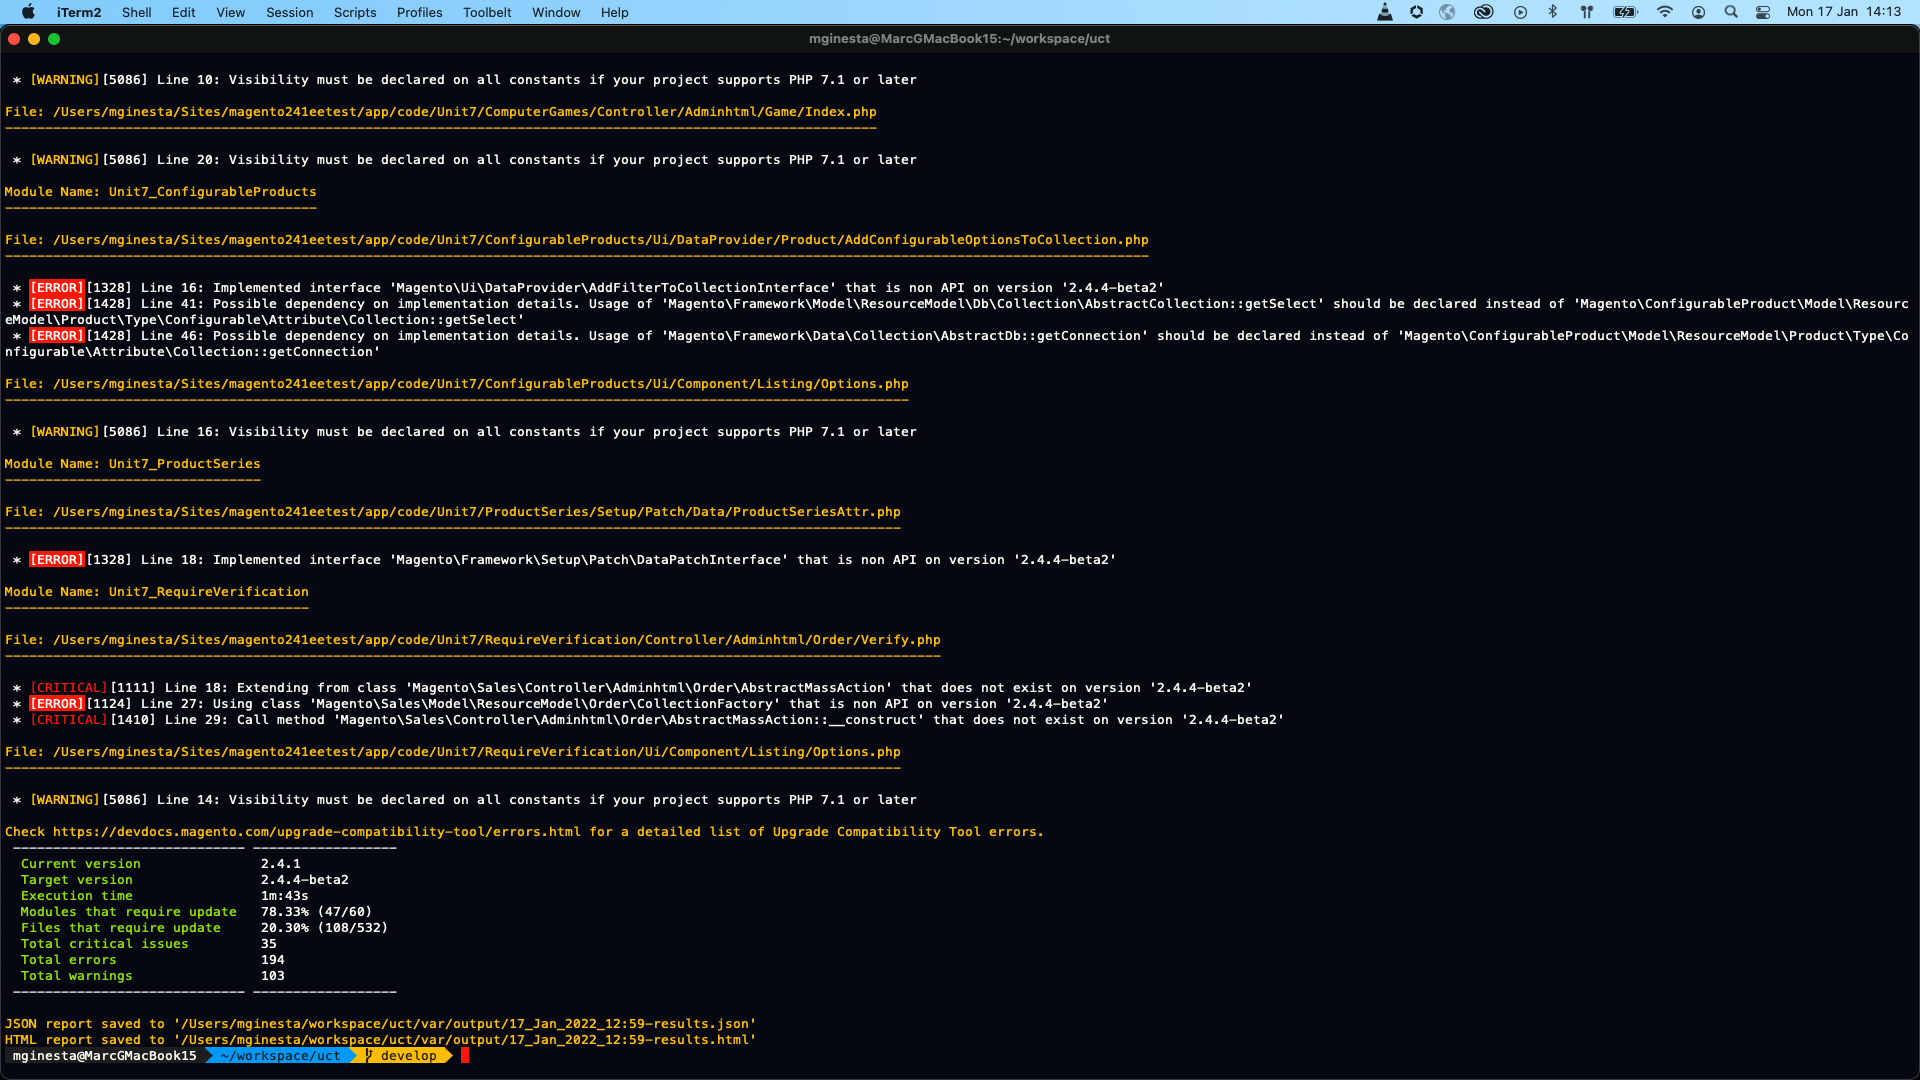Screen dimensions: 1920x1080
Task: Click the AirPods audio menu bar icon
Action: [x=1588, y=12]
